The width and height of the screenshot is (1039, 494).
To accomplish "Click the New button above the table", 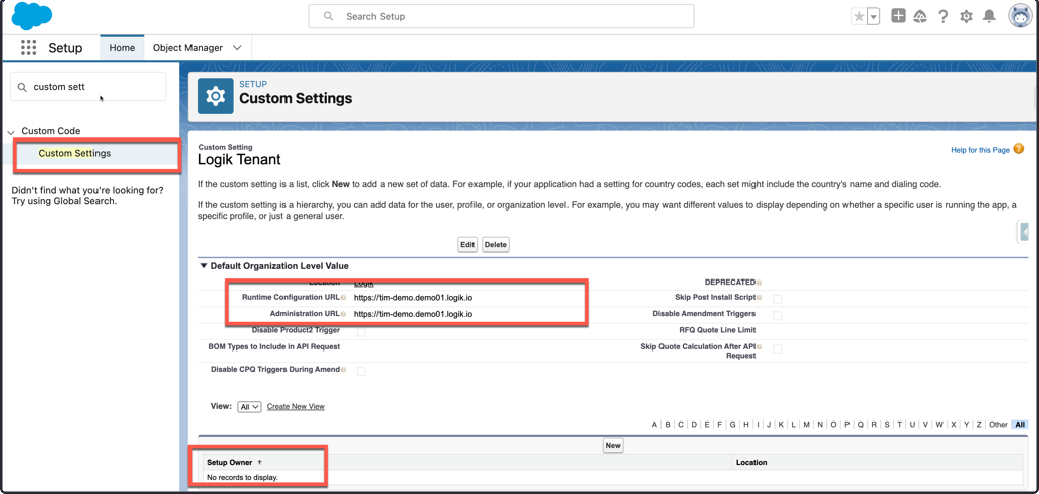I will click(613, 446).
